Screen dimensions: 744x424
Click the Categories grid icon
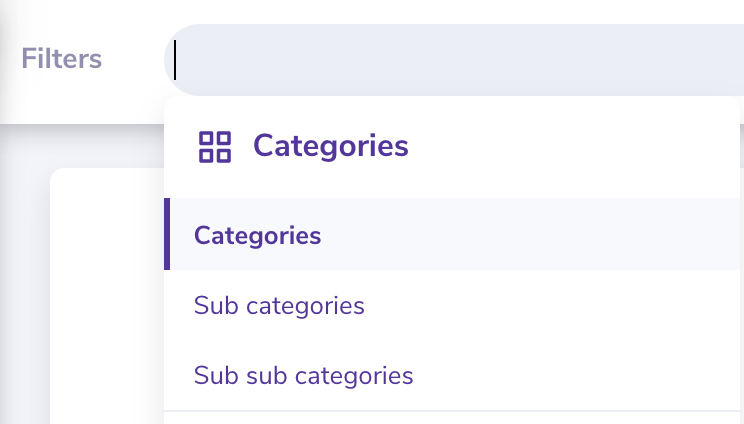pos(215,147)
